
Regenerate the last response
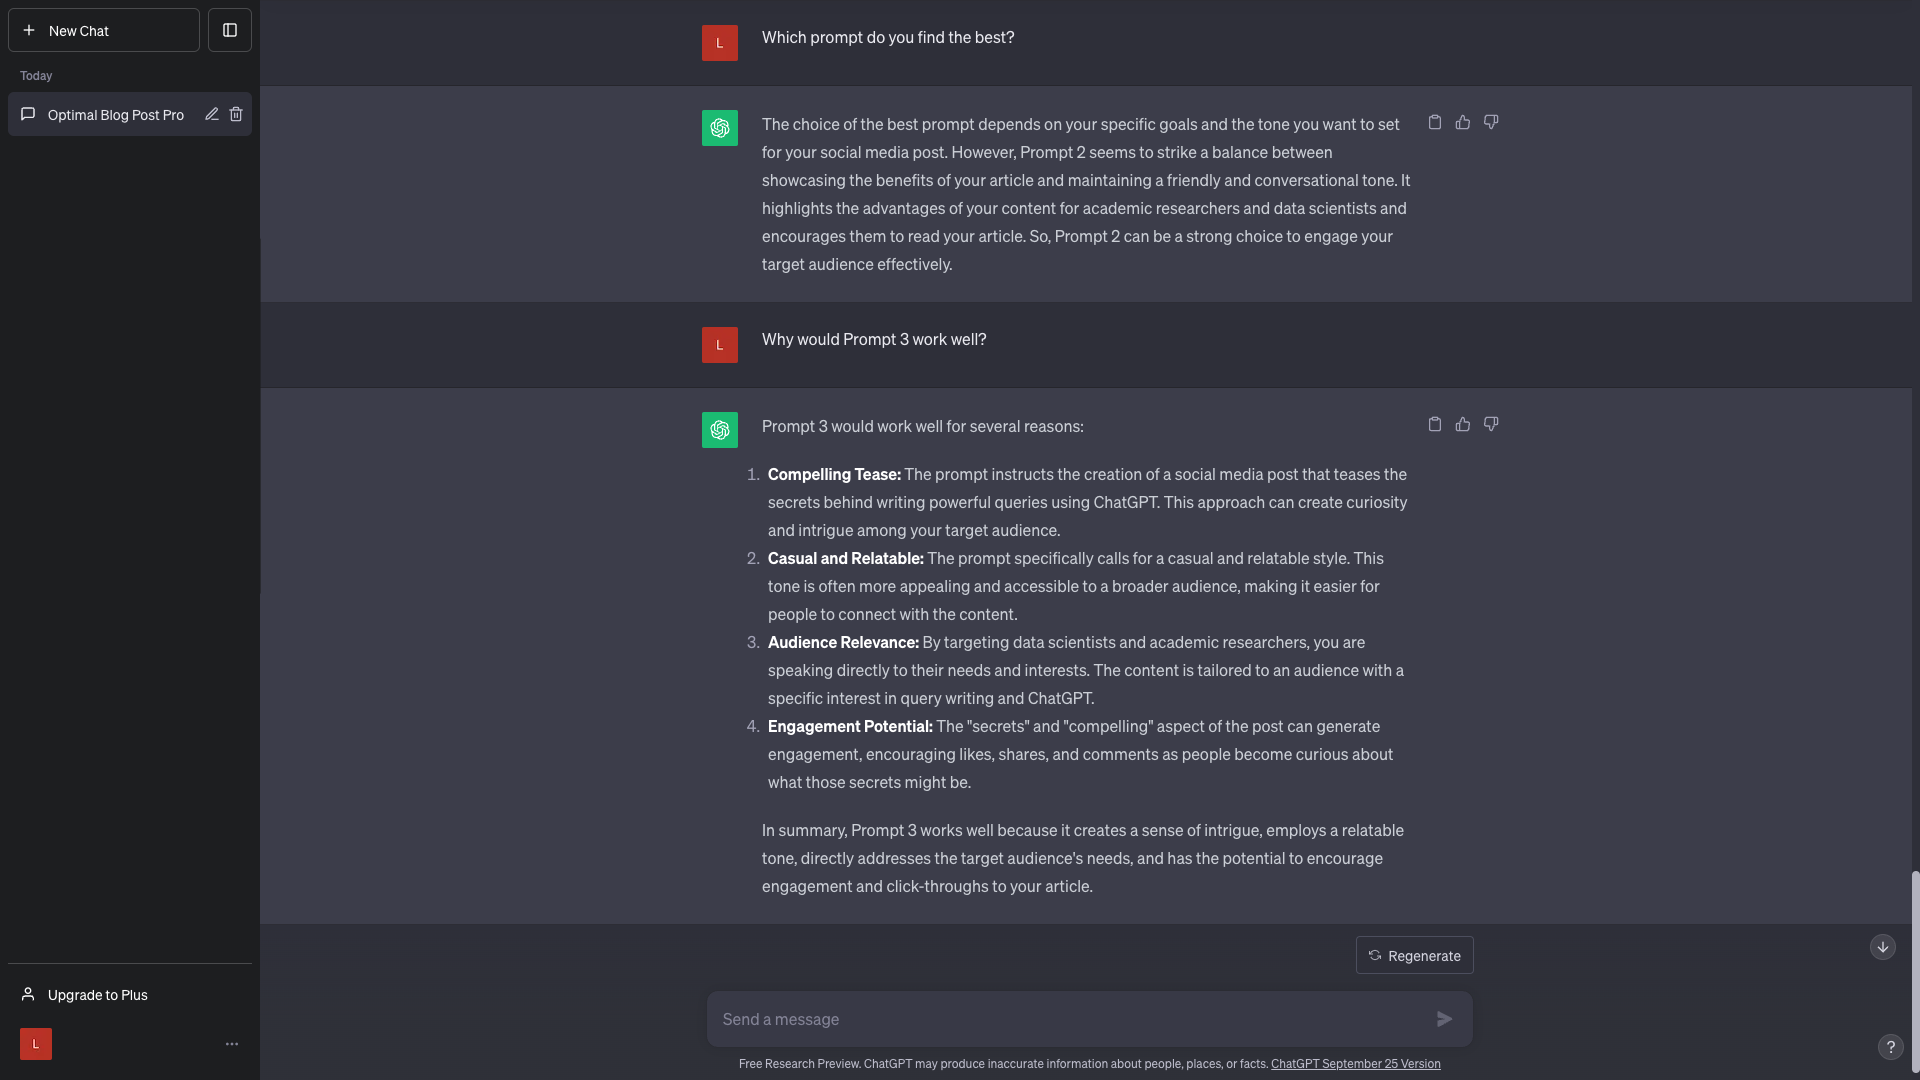(x=1414, y=955)
